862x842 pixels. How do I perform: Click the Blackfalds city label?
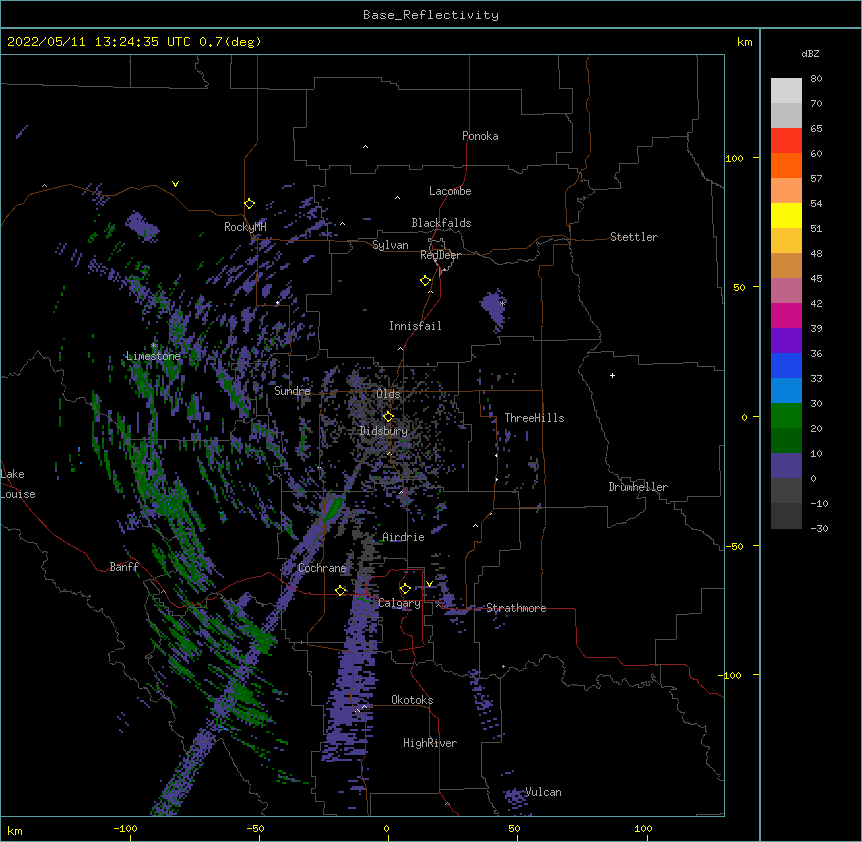click(441, 223)
